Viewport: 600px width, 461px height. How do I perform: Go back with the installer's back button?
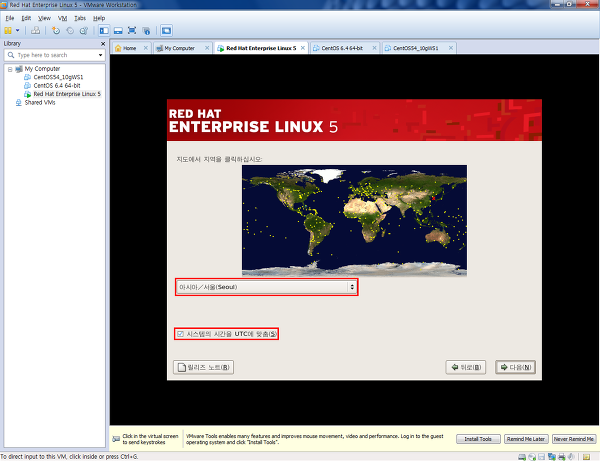click(x=466, y=367)
